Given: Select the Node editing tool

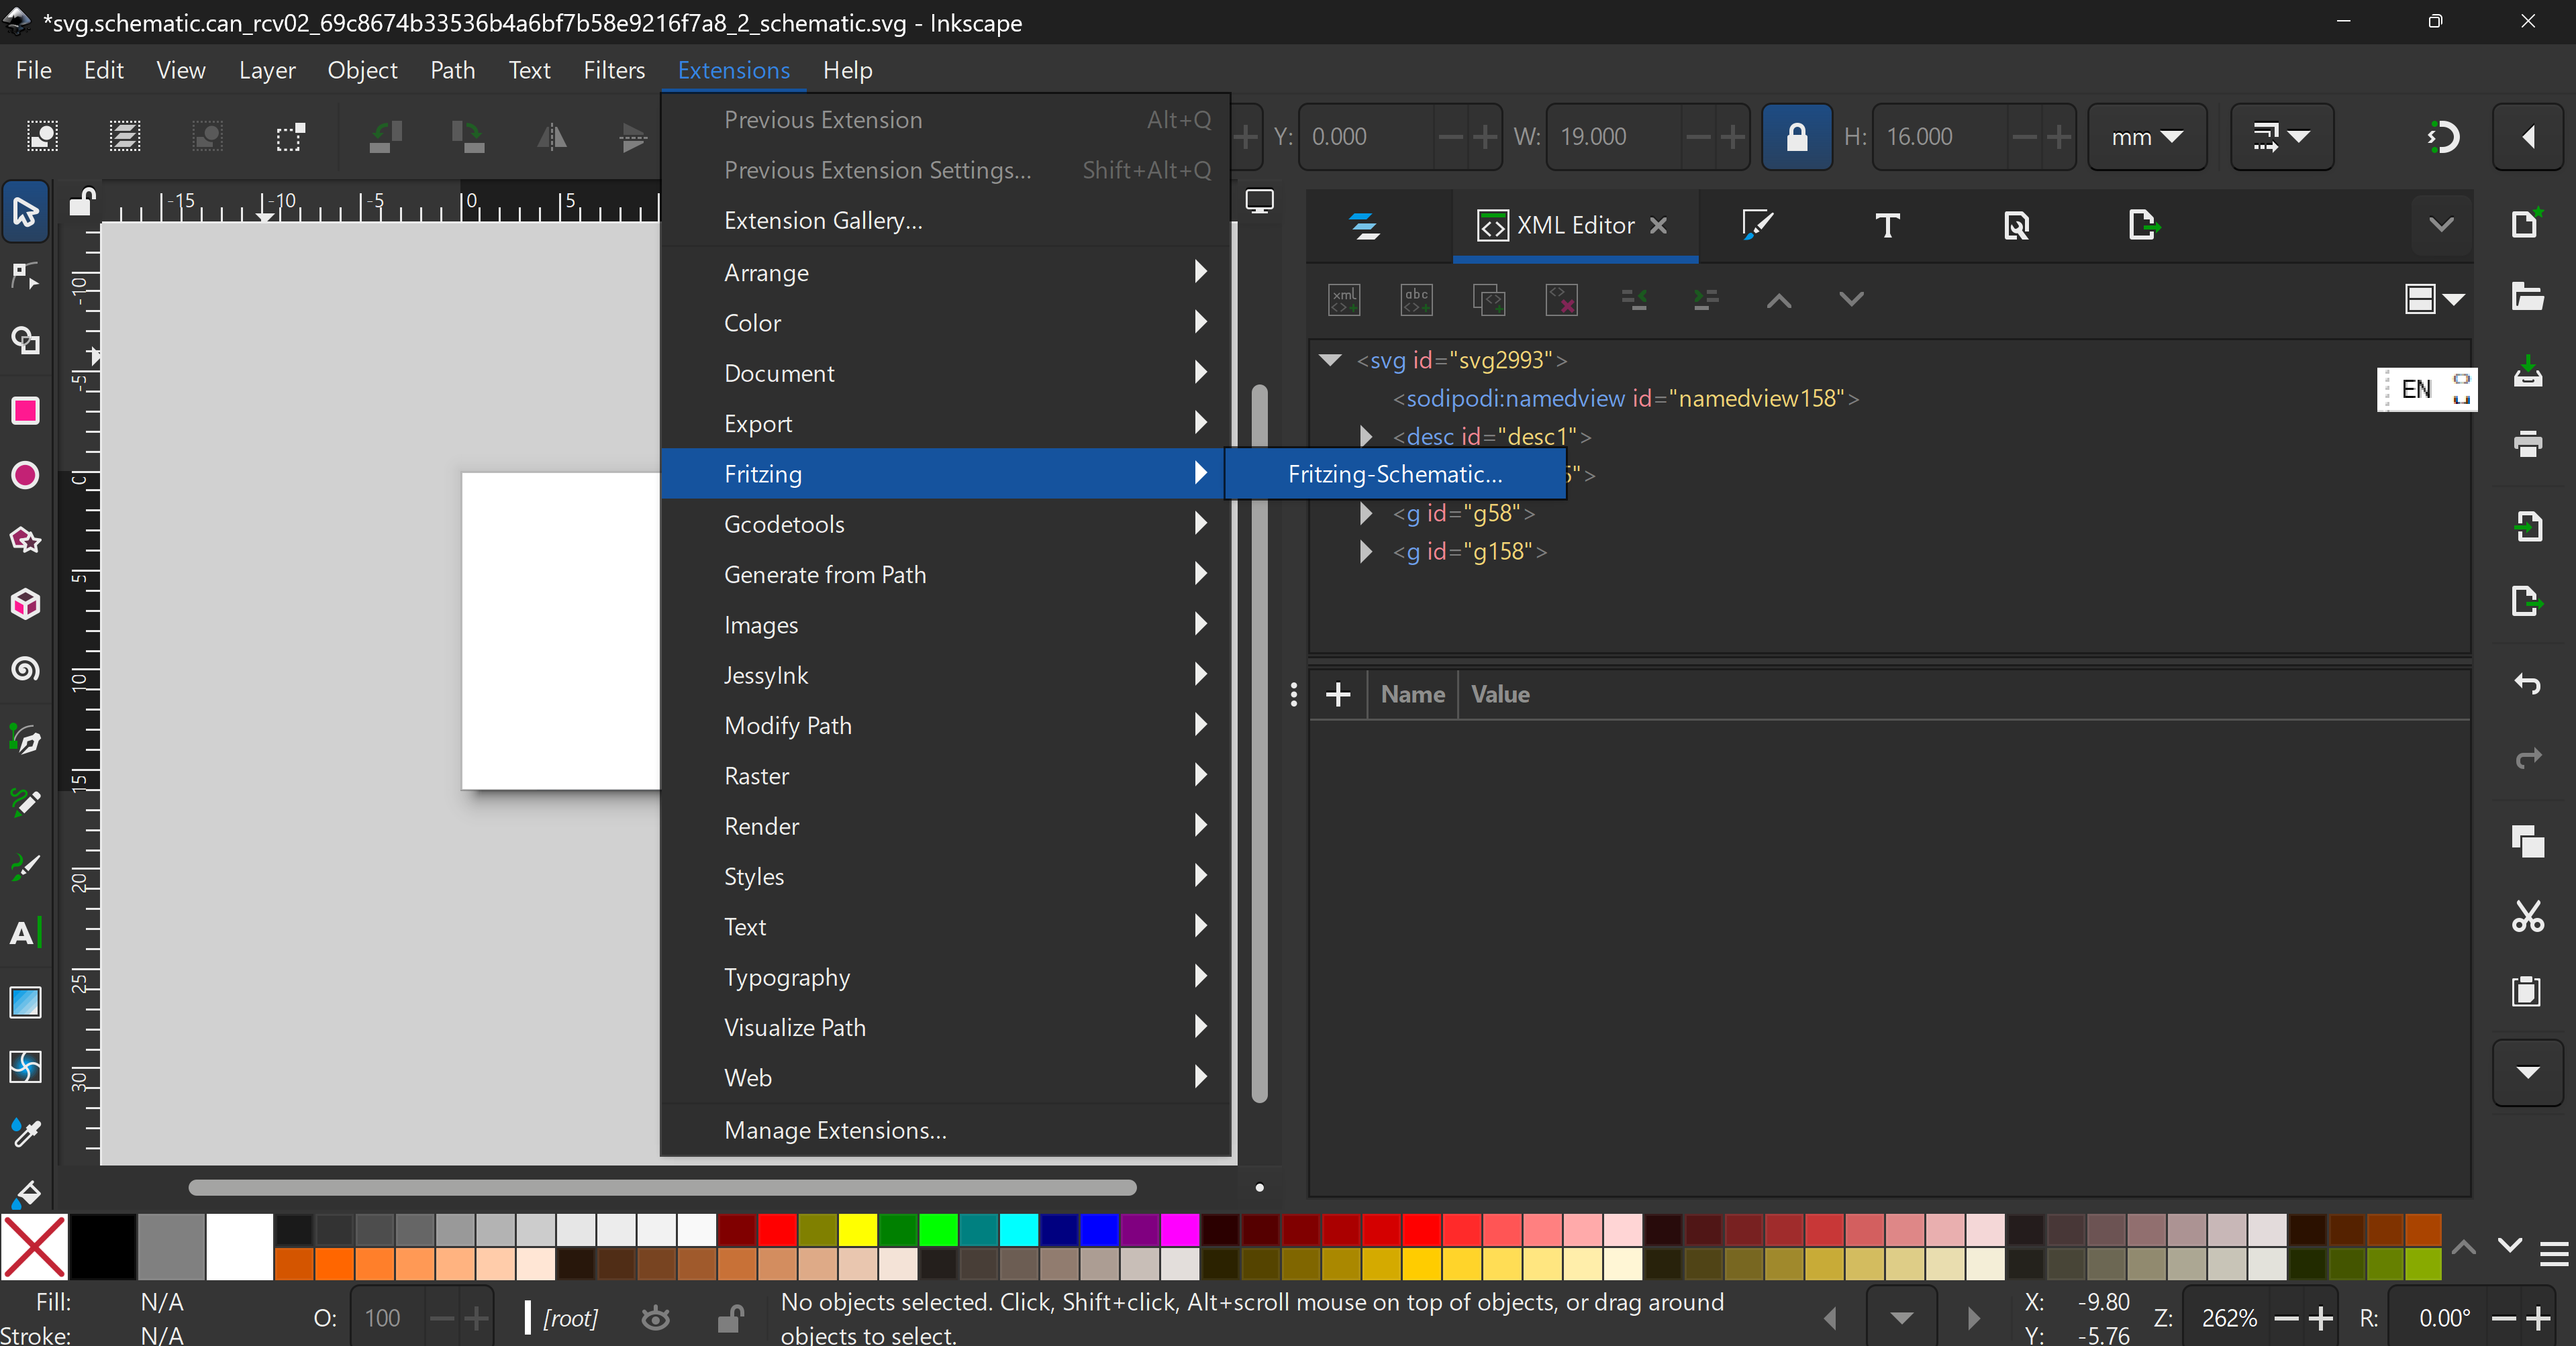Looking at the screenshot, I should [25, 275].
